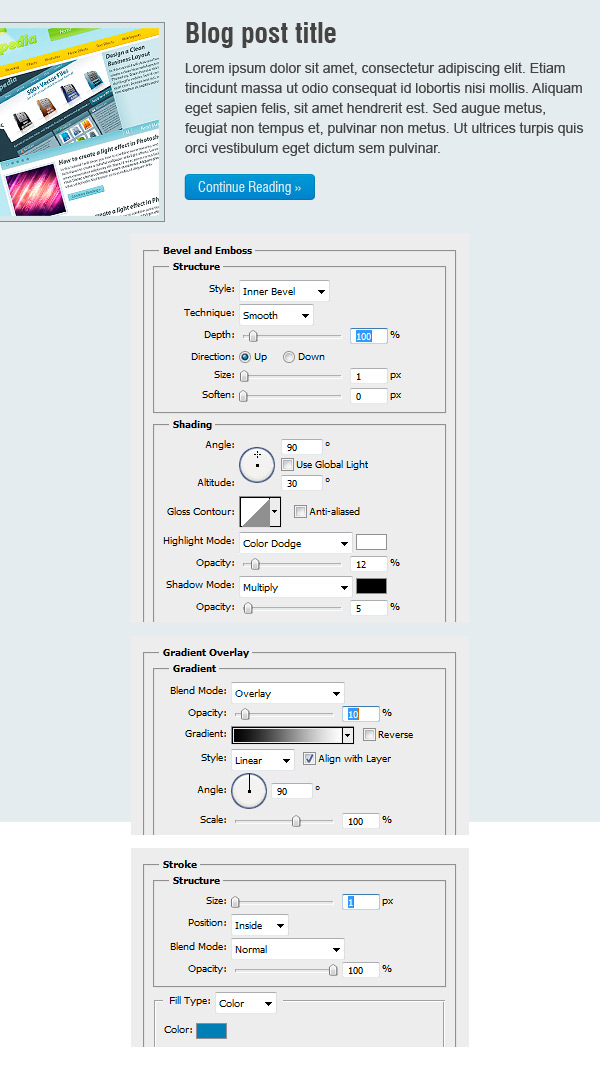Click the Gradient Angle input field
Screen dimensions: 600x1068
291,791
